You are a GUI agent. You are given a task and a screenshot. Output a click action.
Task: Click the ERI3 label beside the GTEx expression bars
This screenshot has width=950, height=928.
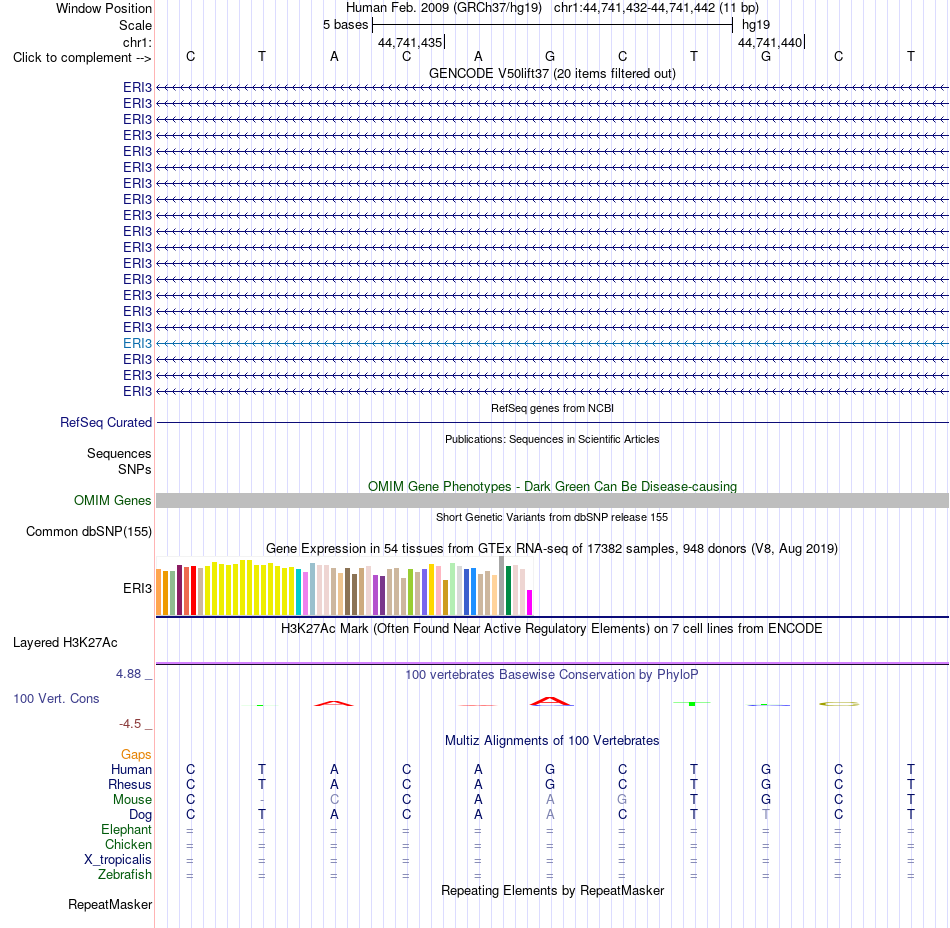point(137,588)
